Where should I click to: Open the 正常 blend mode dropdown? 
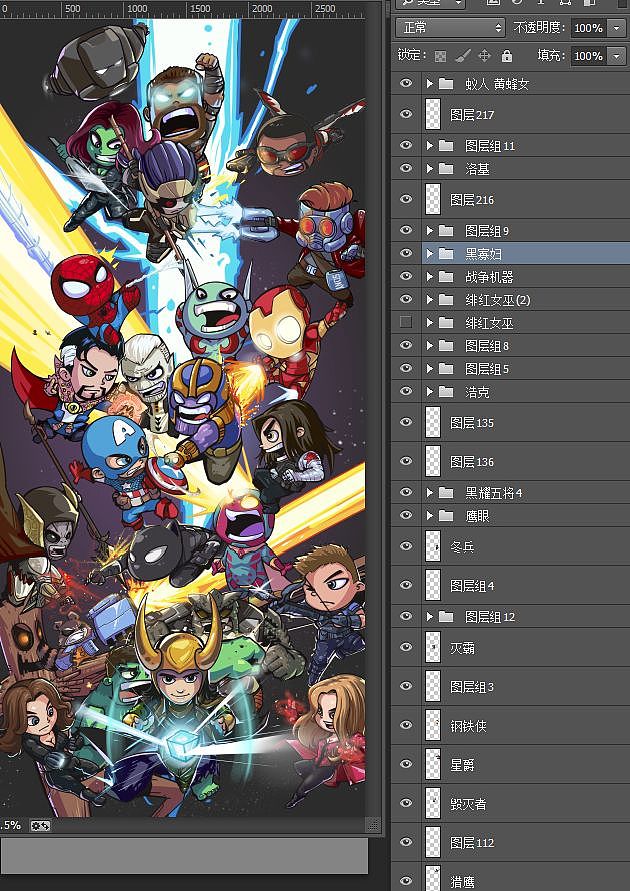click(450, 27)
